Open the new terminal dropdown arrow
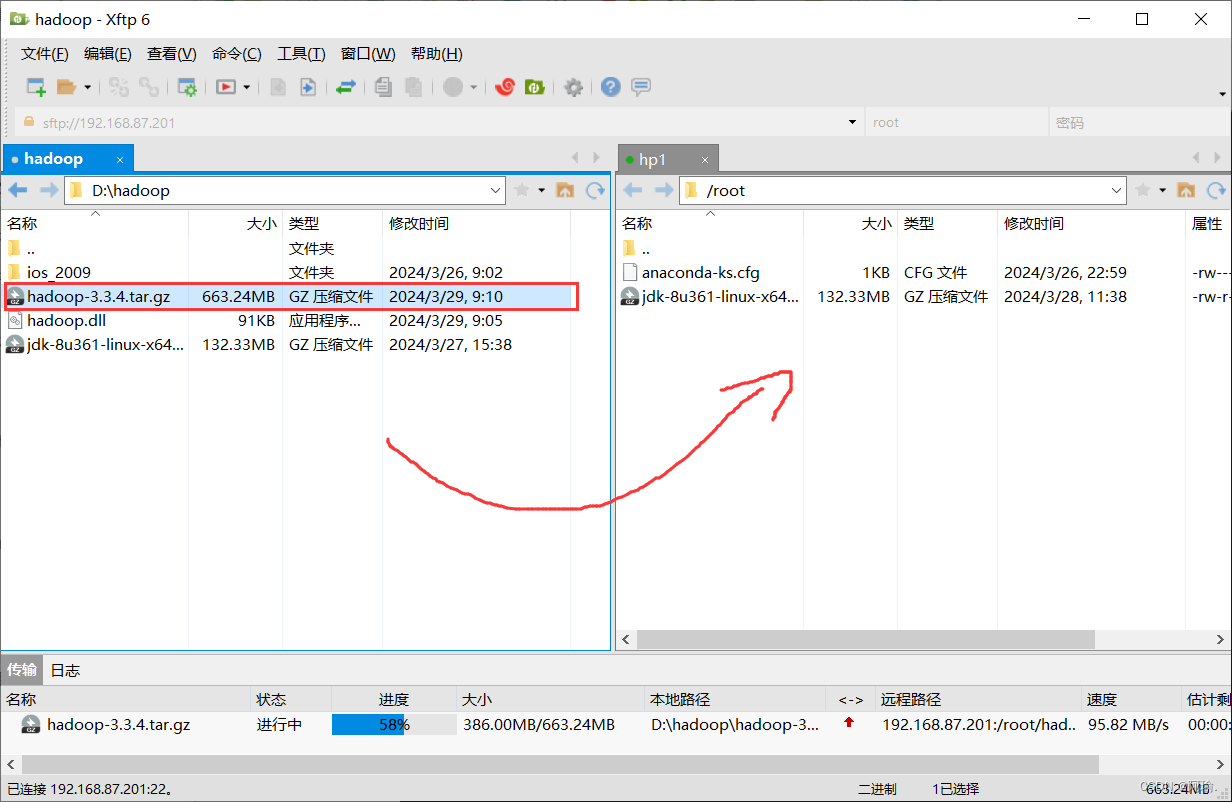 246,87
